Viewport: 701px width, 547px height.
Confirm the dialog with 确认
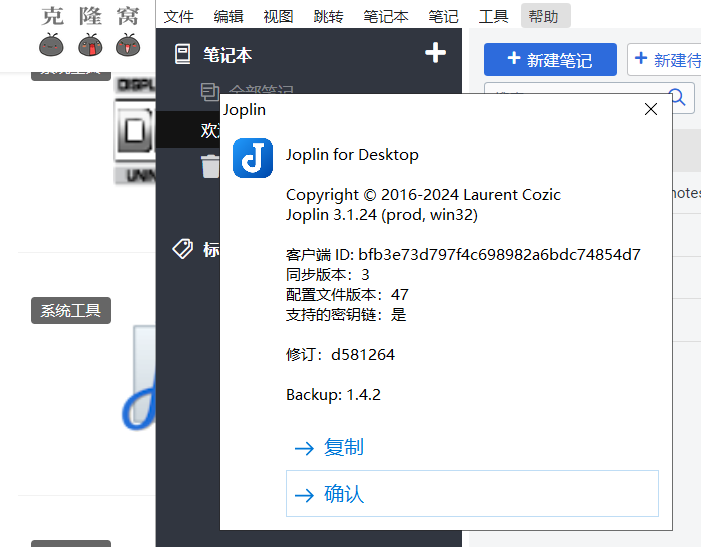pyautogui.click(x=472, y=493)
